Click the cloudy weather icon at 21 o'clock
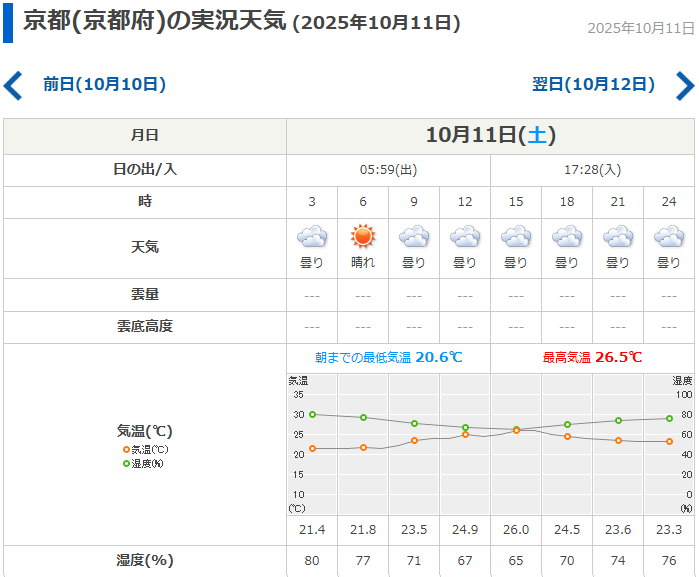Screen dimensions: 699x577 [x=618, y=238]
